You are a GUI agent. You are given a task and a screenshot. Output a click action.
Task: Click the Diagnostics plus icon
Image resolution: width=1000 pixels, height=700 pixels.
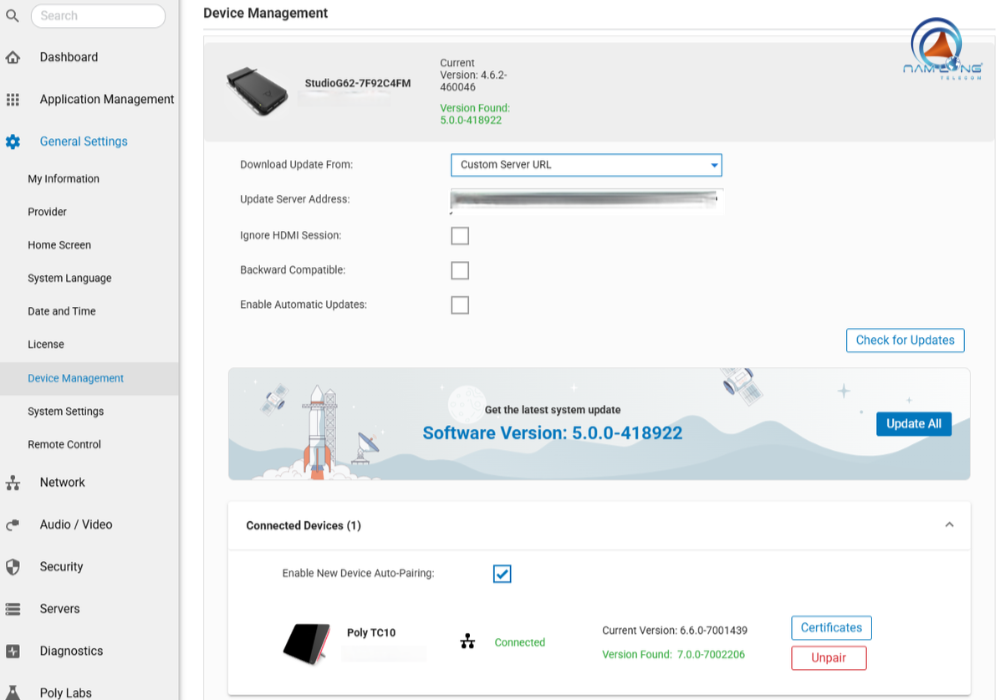[13, 651]
